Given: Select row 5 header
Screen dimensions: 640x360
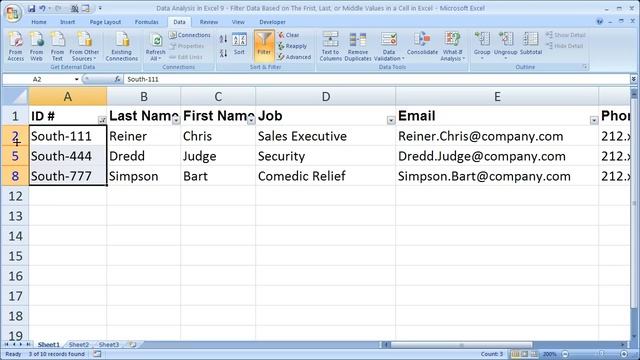Looking at the screenshot, I should click(15, 156).
